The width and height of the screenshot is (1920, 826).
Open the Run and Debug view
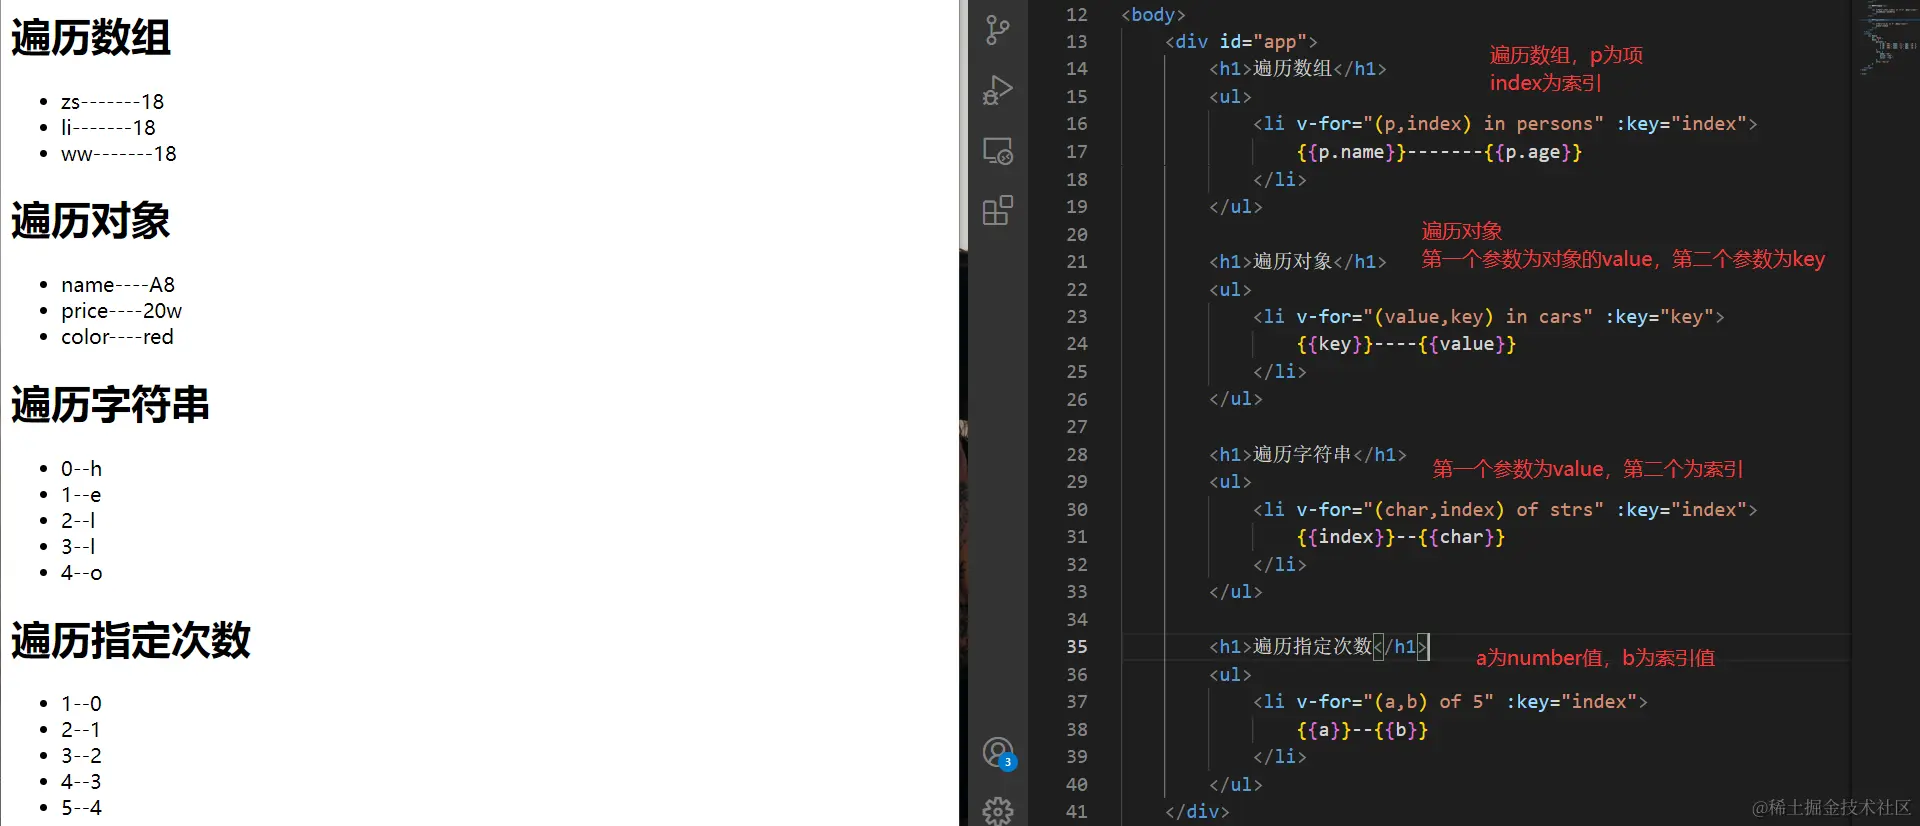(998, 90)
